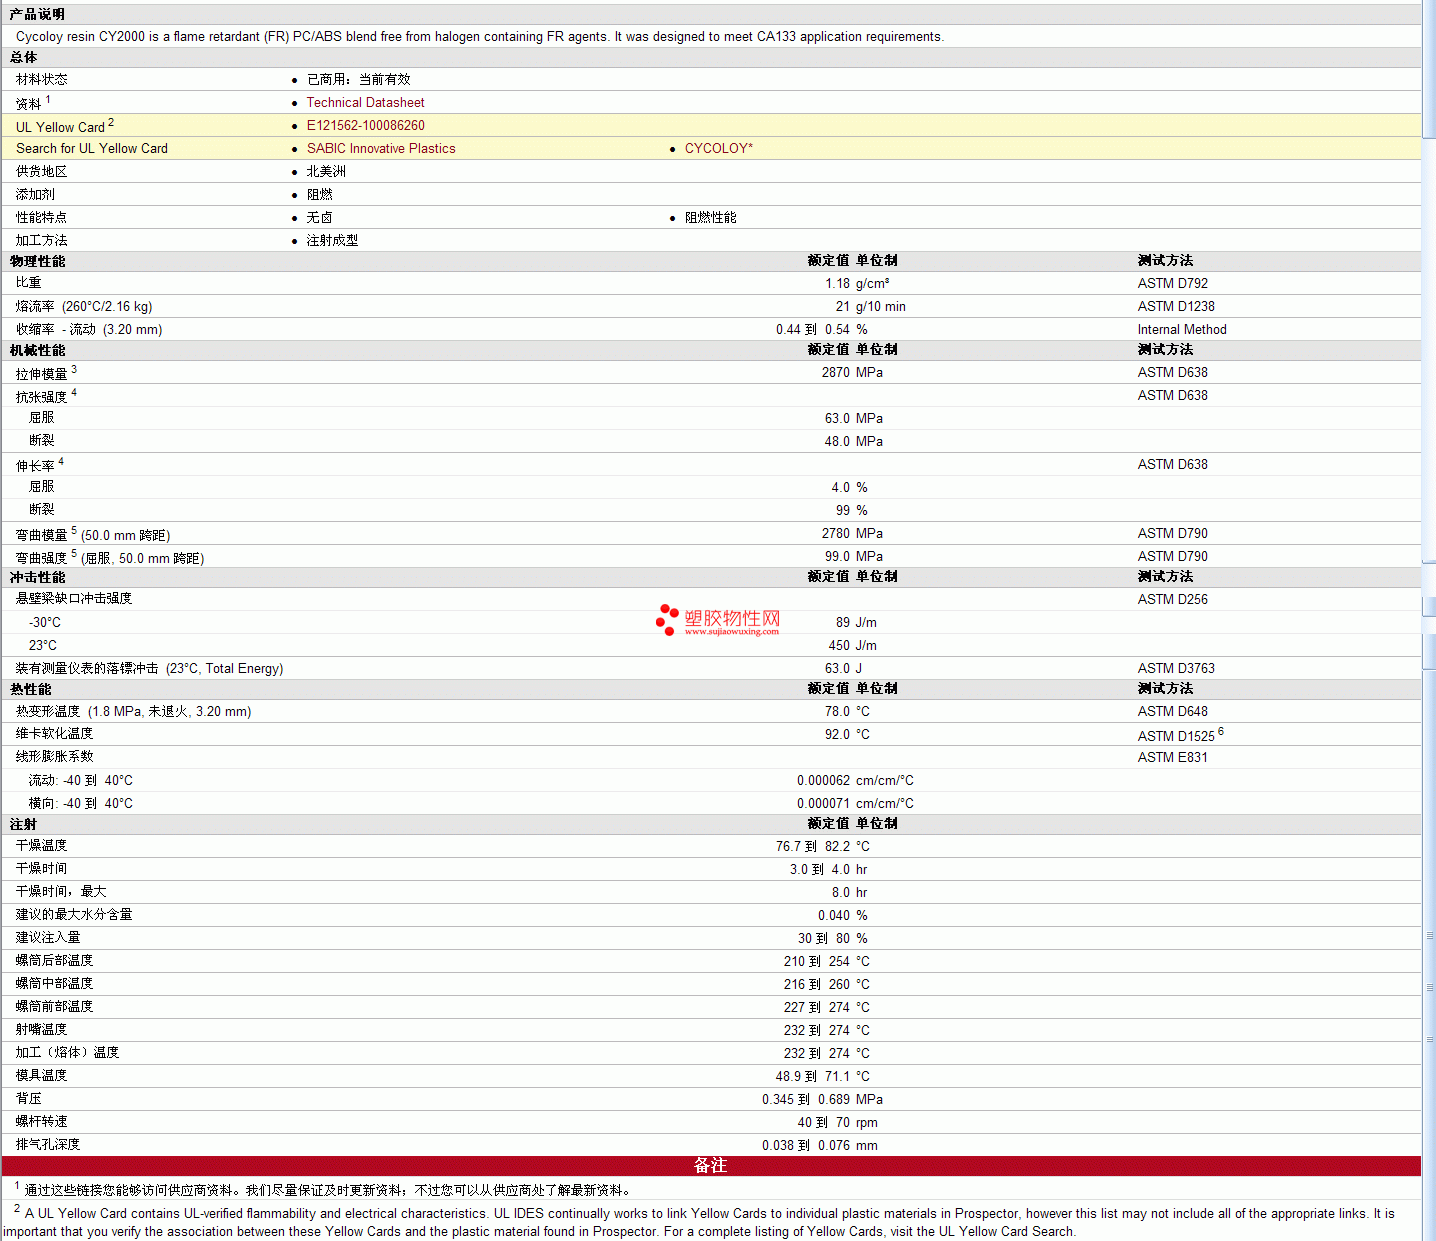This screenshot has height=1241, width=1436.
Task: Click the 热性能 section header
Action: (30, 689)
